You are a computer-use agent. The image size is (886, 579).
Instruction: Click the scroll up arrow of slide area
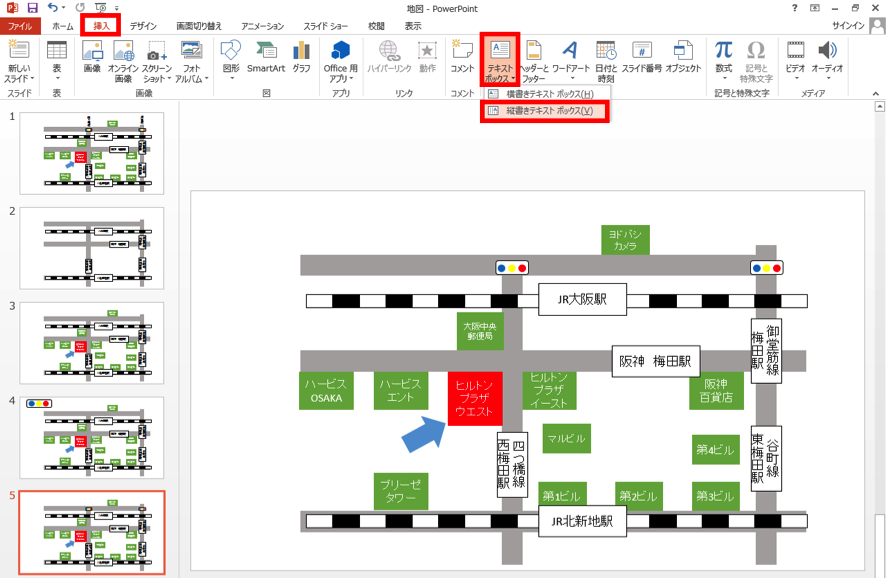[879, 106]
